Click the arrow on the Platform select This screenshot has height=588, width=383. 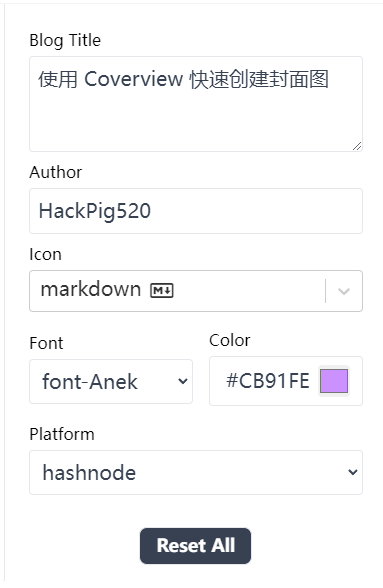click(x=353, y=472)
